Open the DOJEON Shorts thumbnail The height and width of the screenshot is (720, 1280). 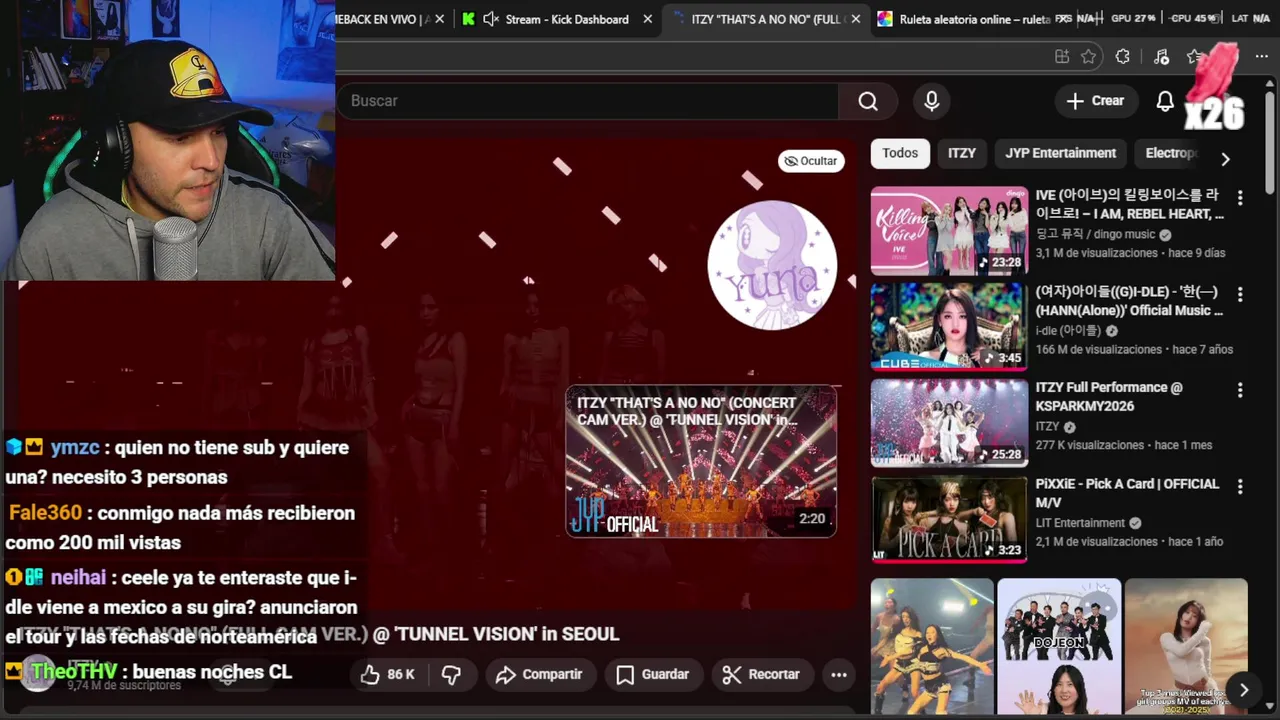[1059, 646]
